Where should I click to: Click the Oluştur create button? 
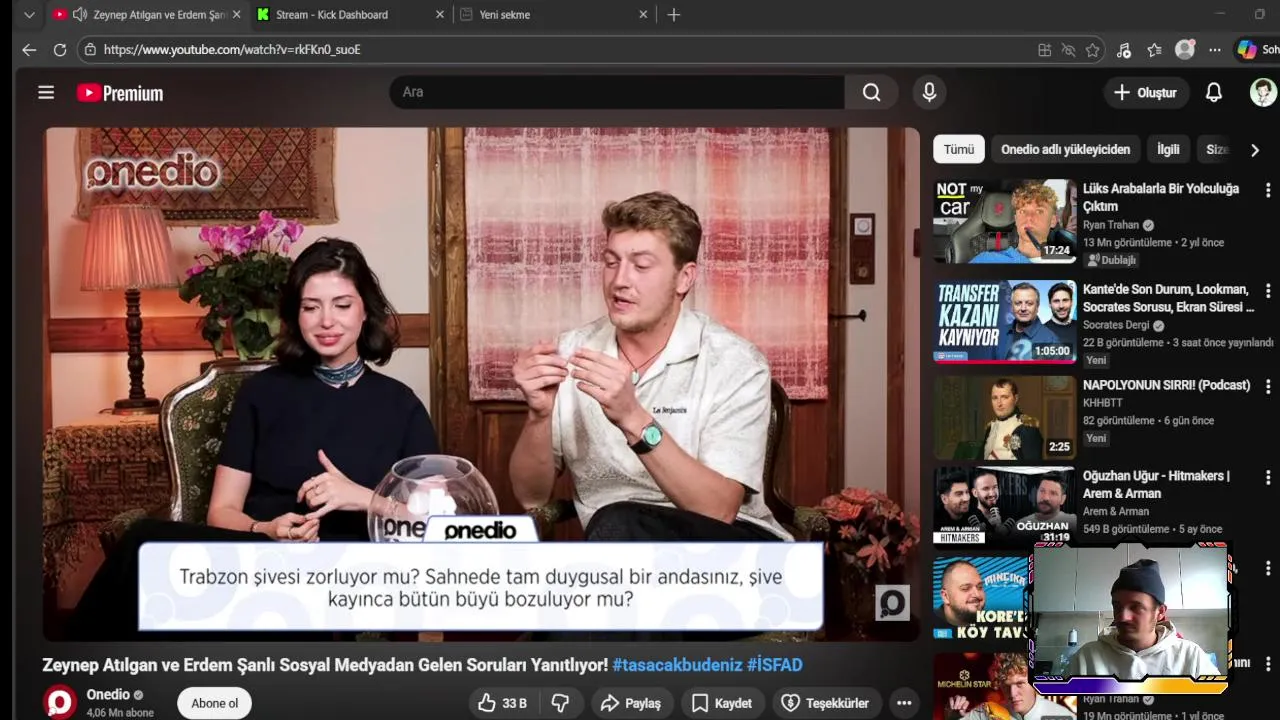coord(1145,92)
